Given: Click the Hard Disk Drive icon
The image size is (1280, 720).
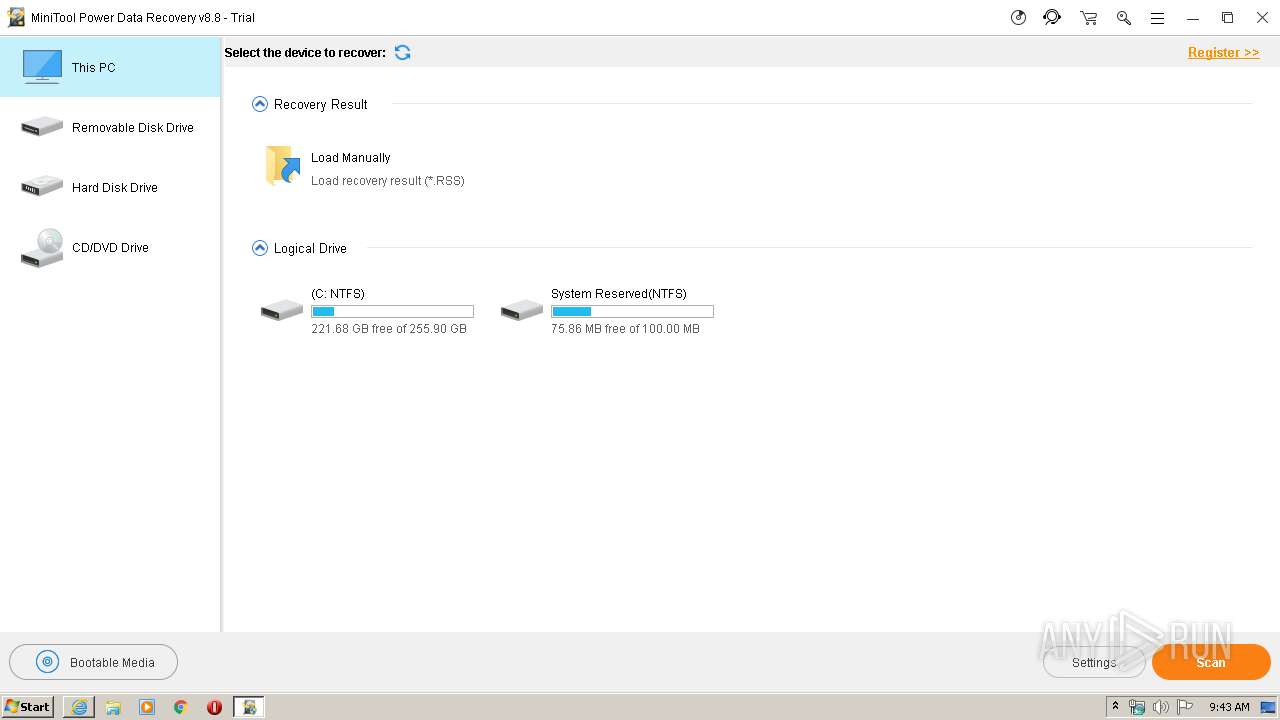Looking at the screenshot, I should pos(42,187).
